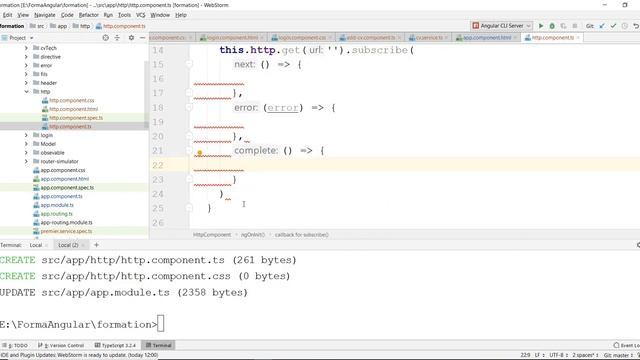Image resolution: width=640 pixels, height=360 pixels.
Task: Click the ngOnInit() editor breadcrumb
Action: (253, 235)
